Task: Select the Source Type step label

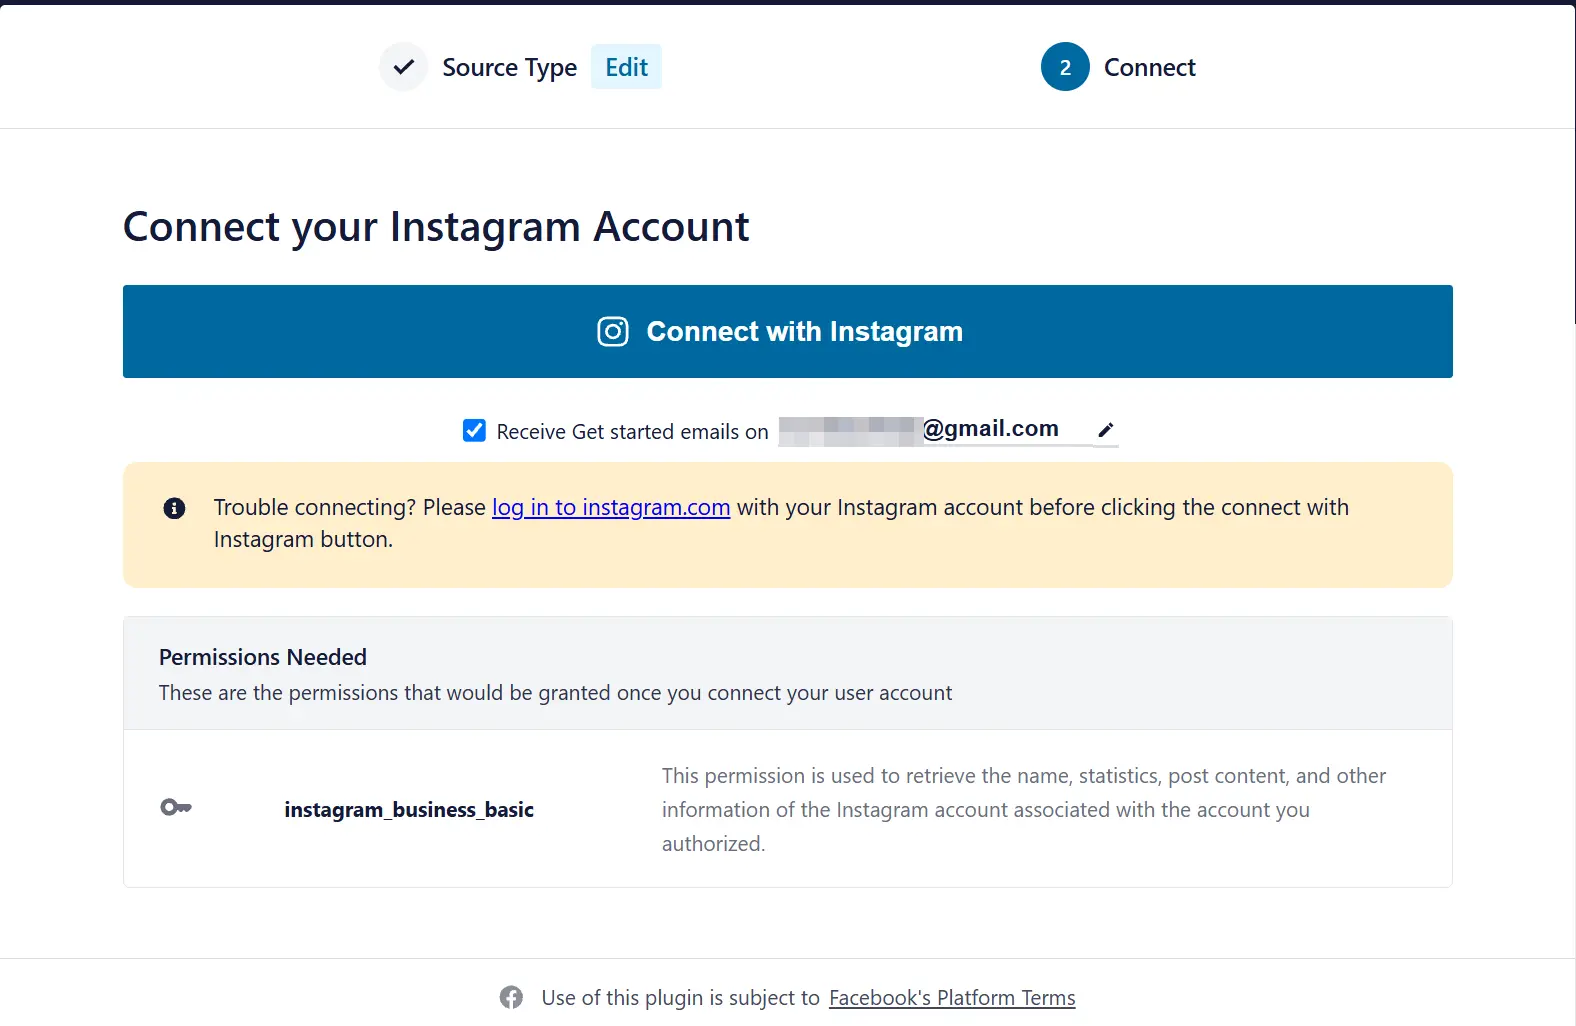Action: (x=509, y=67)
